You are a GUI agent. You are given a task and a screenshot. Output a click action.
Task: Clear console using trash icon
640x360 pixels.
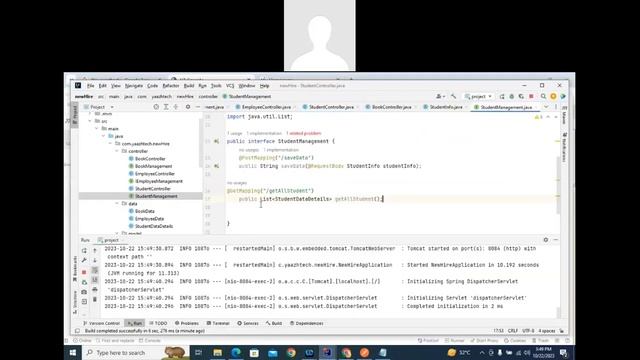click(x=95, y=300)
